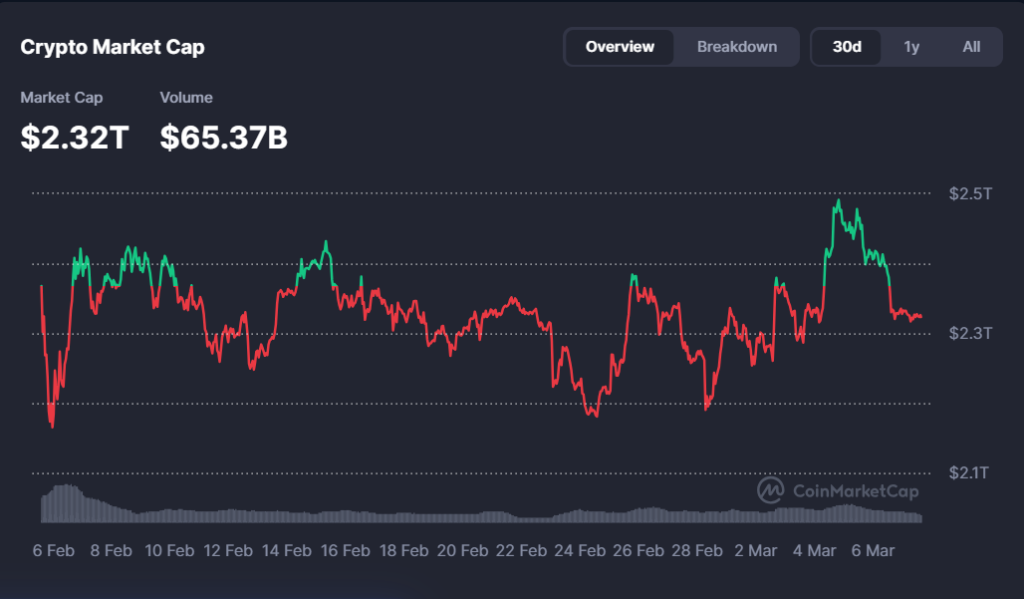Viewport: 1024px width, 599px height.
Task: Click the 14 Feb date label
Action: (285, 551)
